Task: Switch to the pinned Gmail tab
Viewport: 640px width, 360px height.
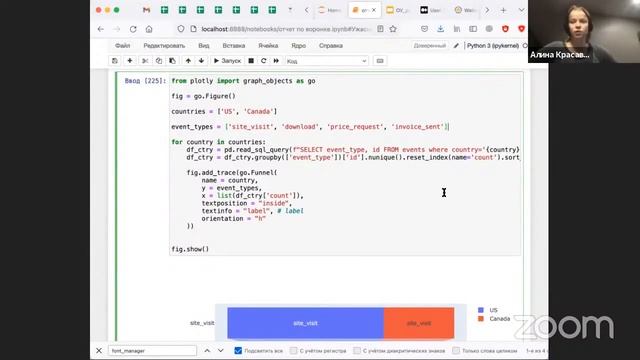Action: 147,10
